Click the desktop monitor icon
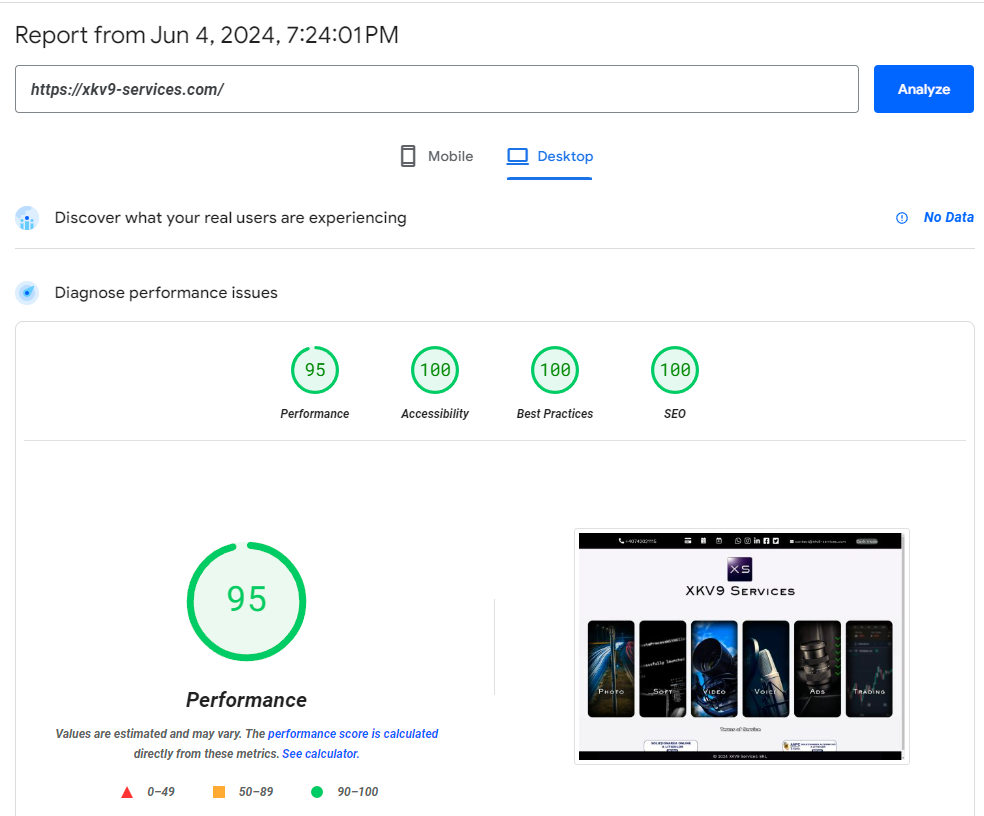 tap(517, 156)
